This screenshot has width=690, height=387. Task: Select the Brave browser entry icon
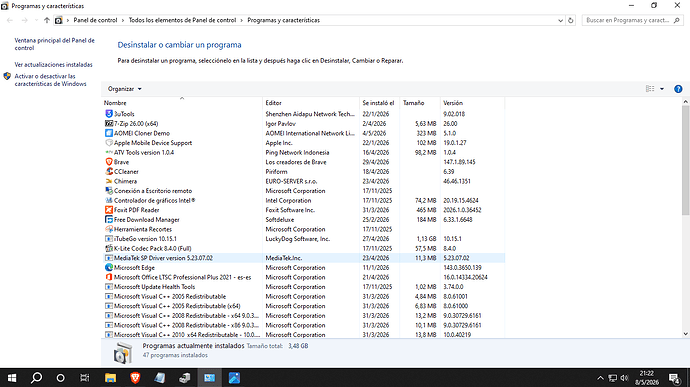point(109,162)
